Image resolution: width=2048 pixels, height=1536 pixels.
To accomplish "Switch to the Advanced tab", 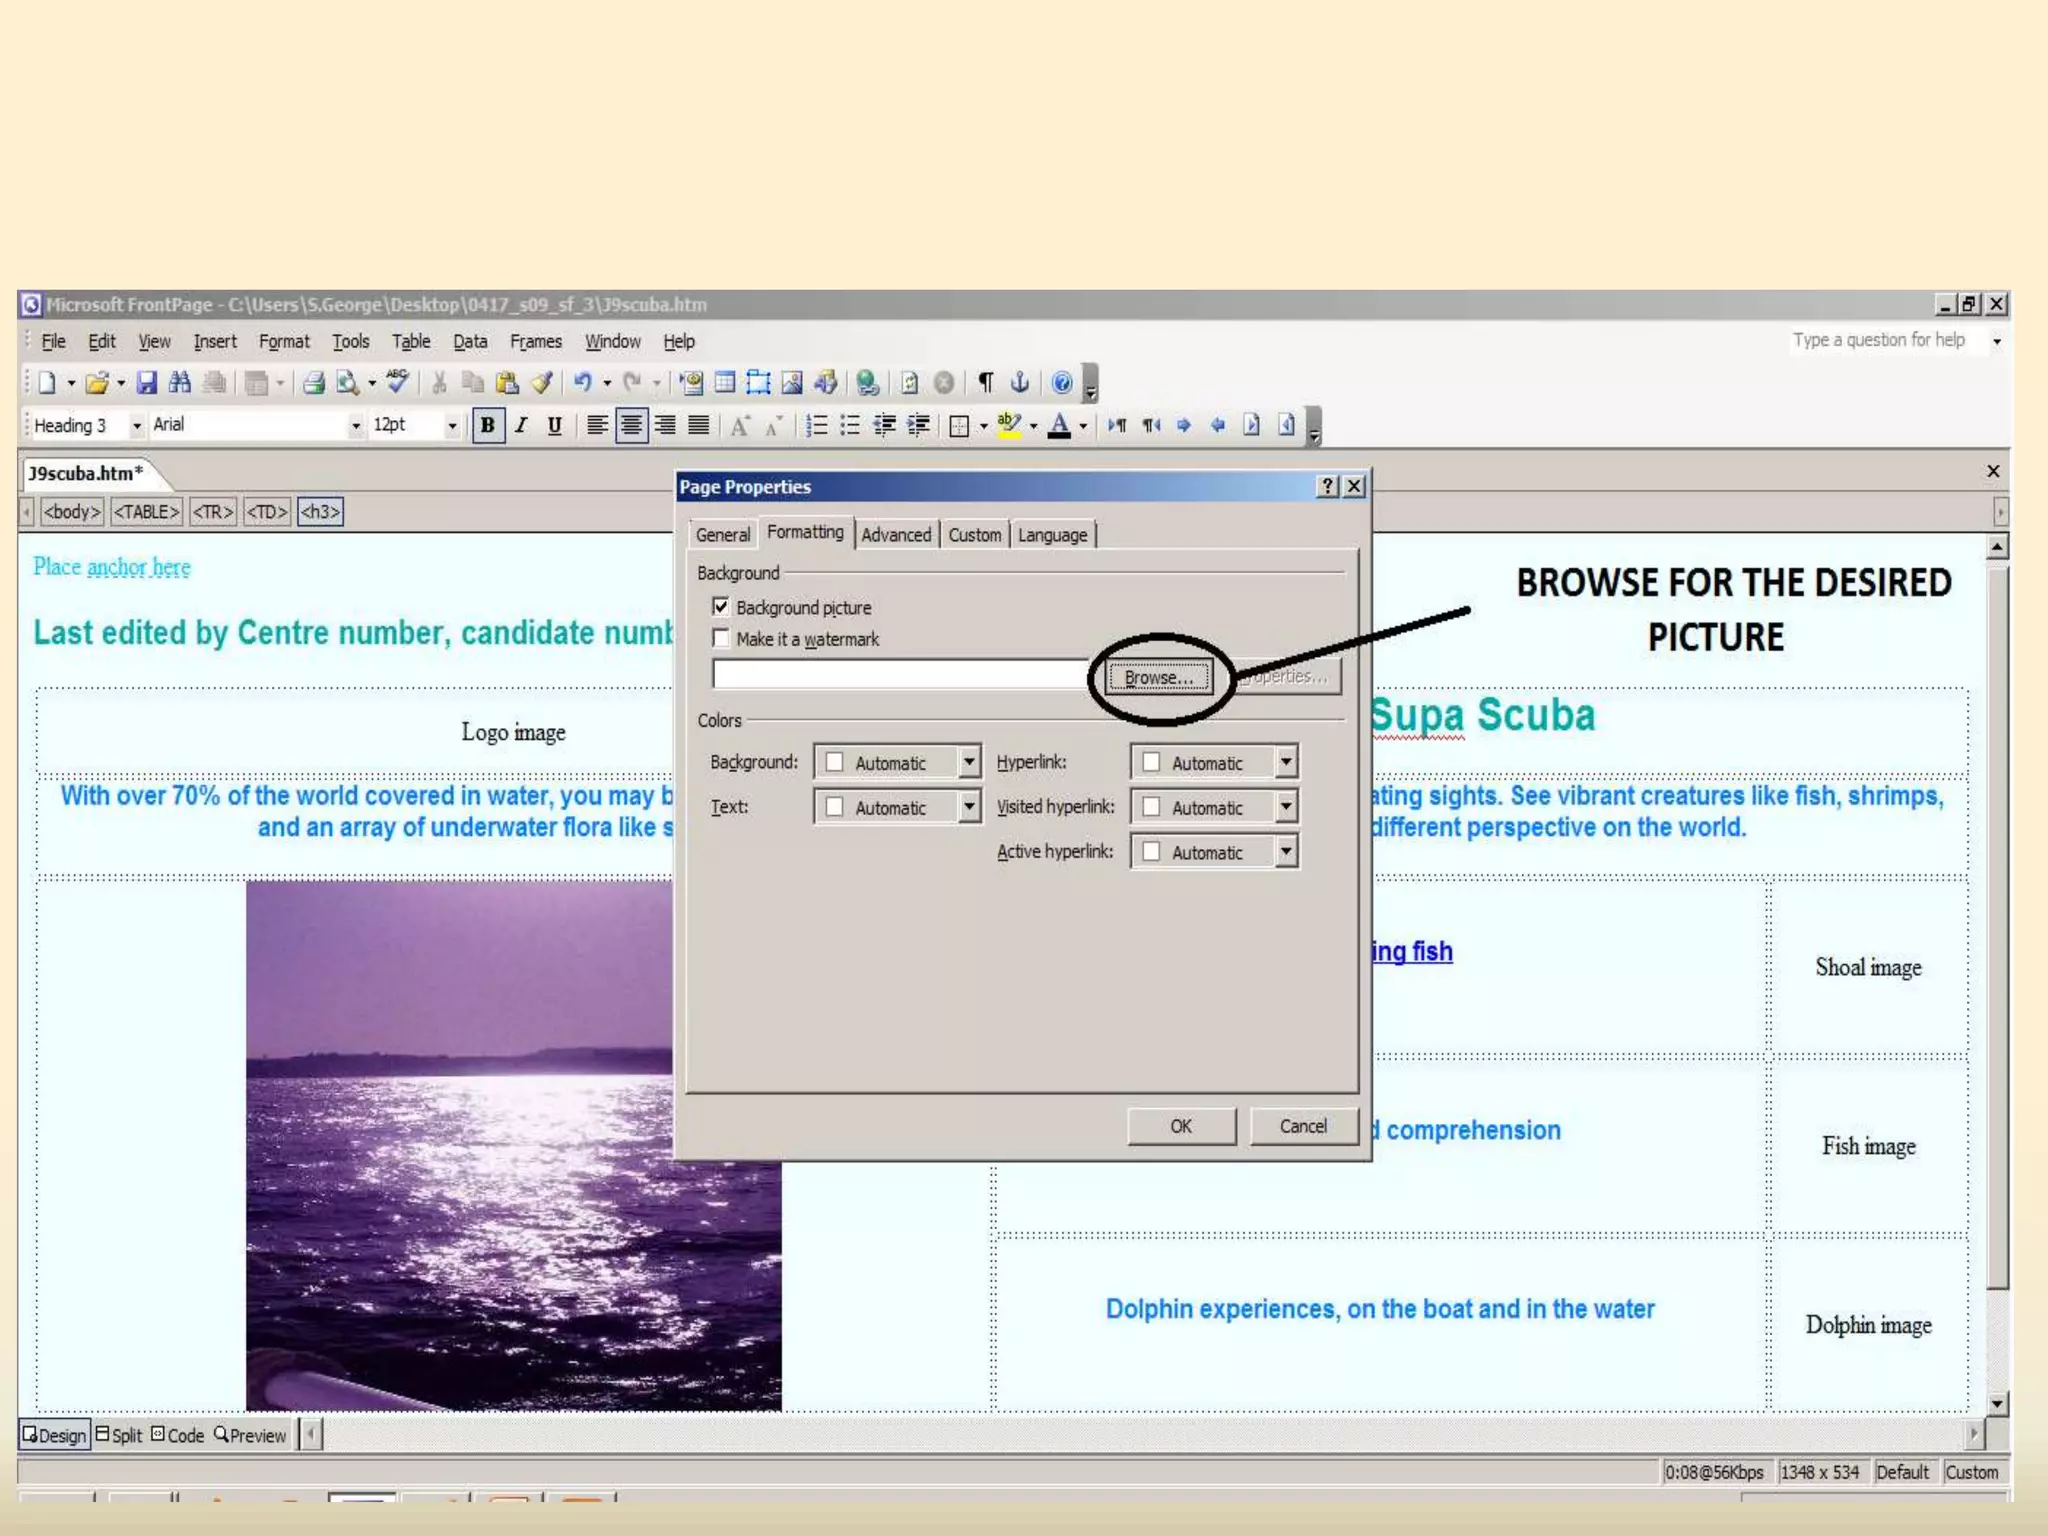I will [x=896, y=535].
